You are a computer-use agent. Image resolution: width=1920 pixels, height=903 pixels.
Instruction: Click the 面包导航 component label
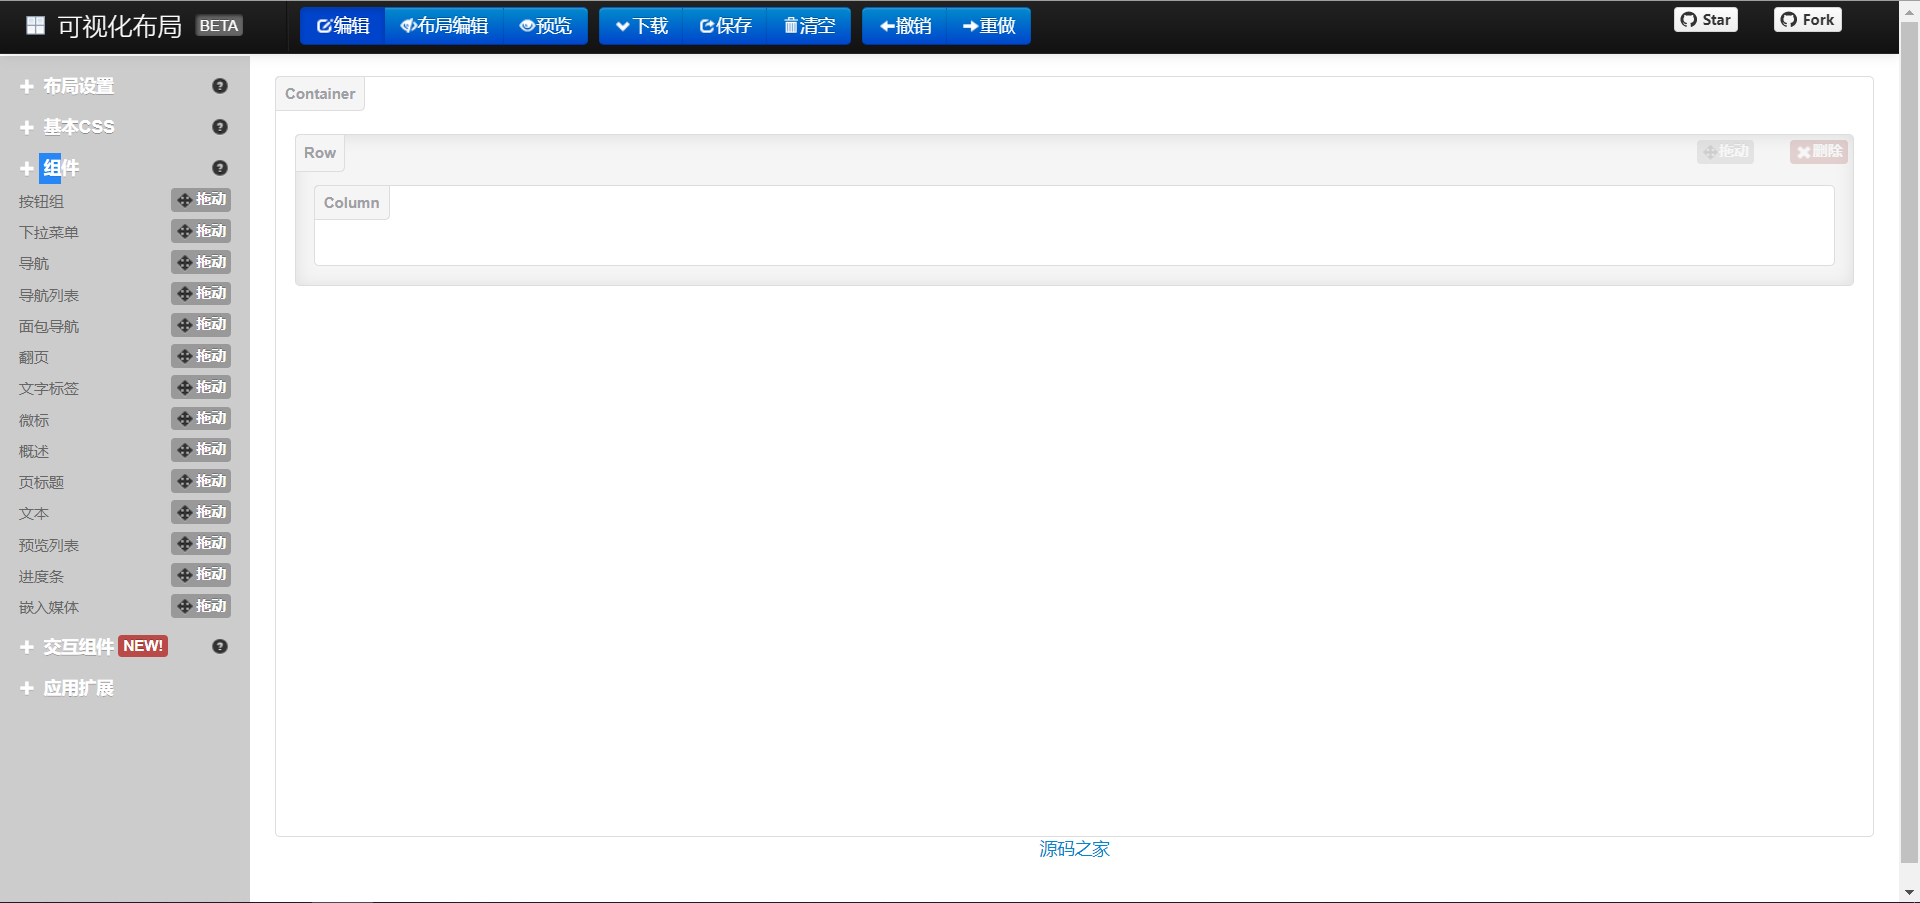point(49,327)
